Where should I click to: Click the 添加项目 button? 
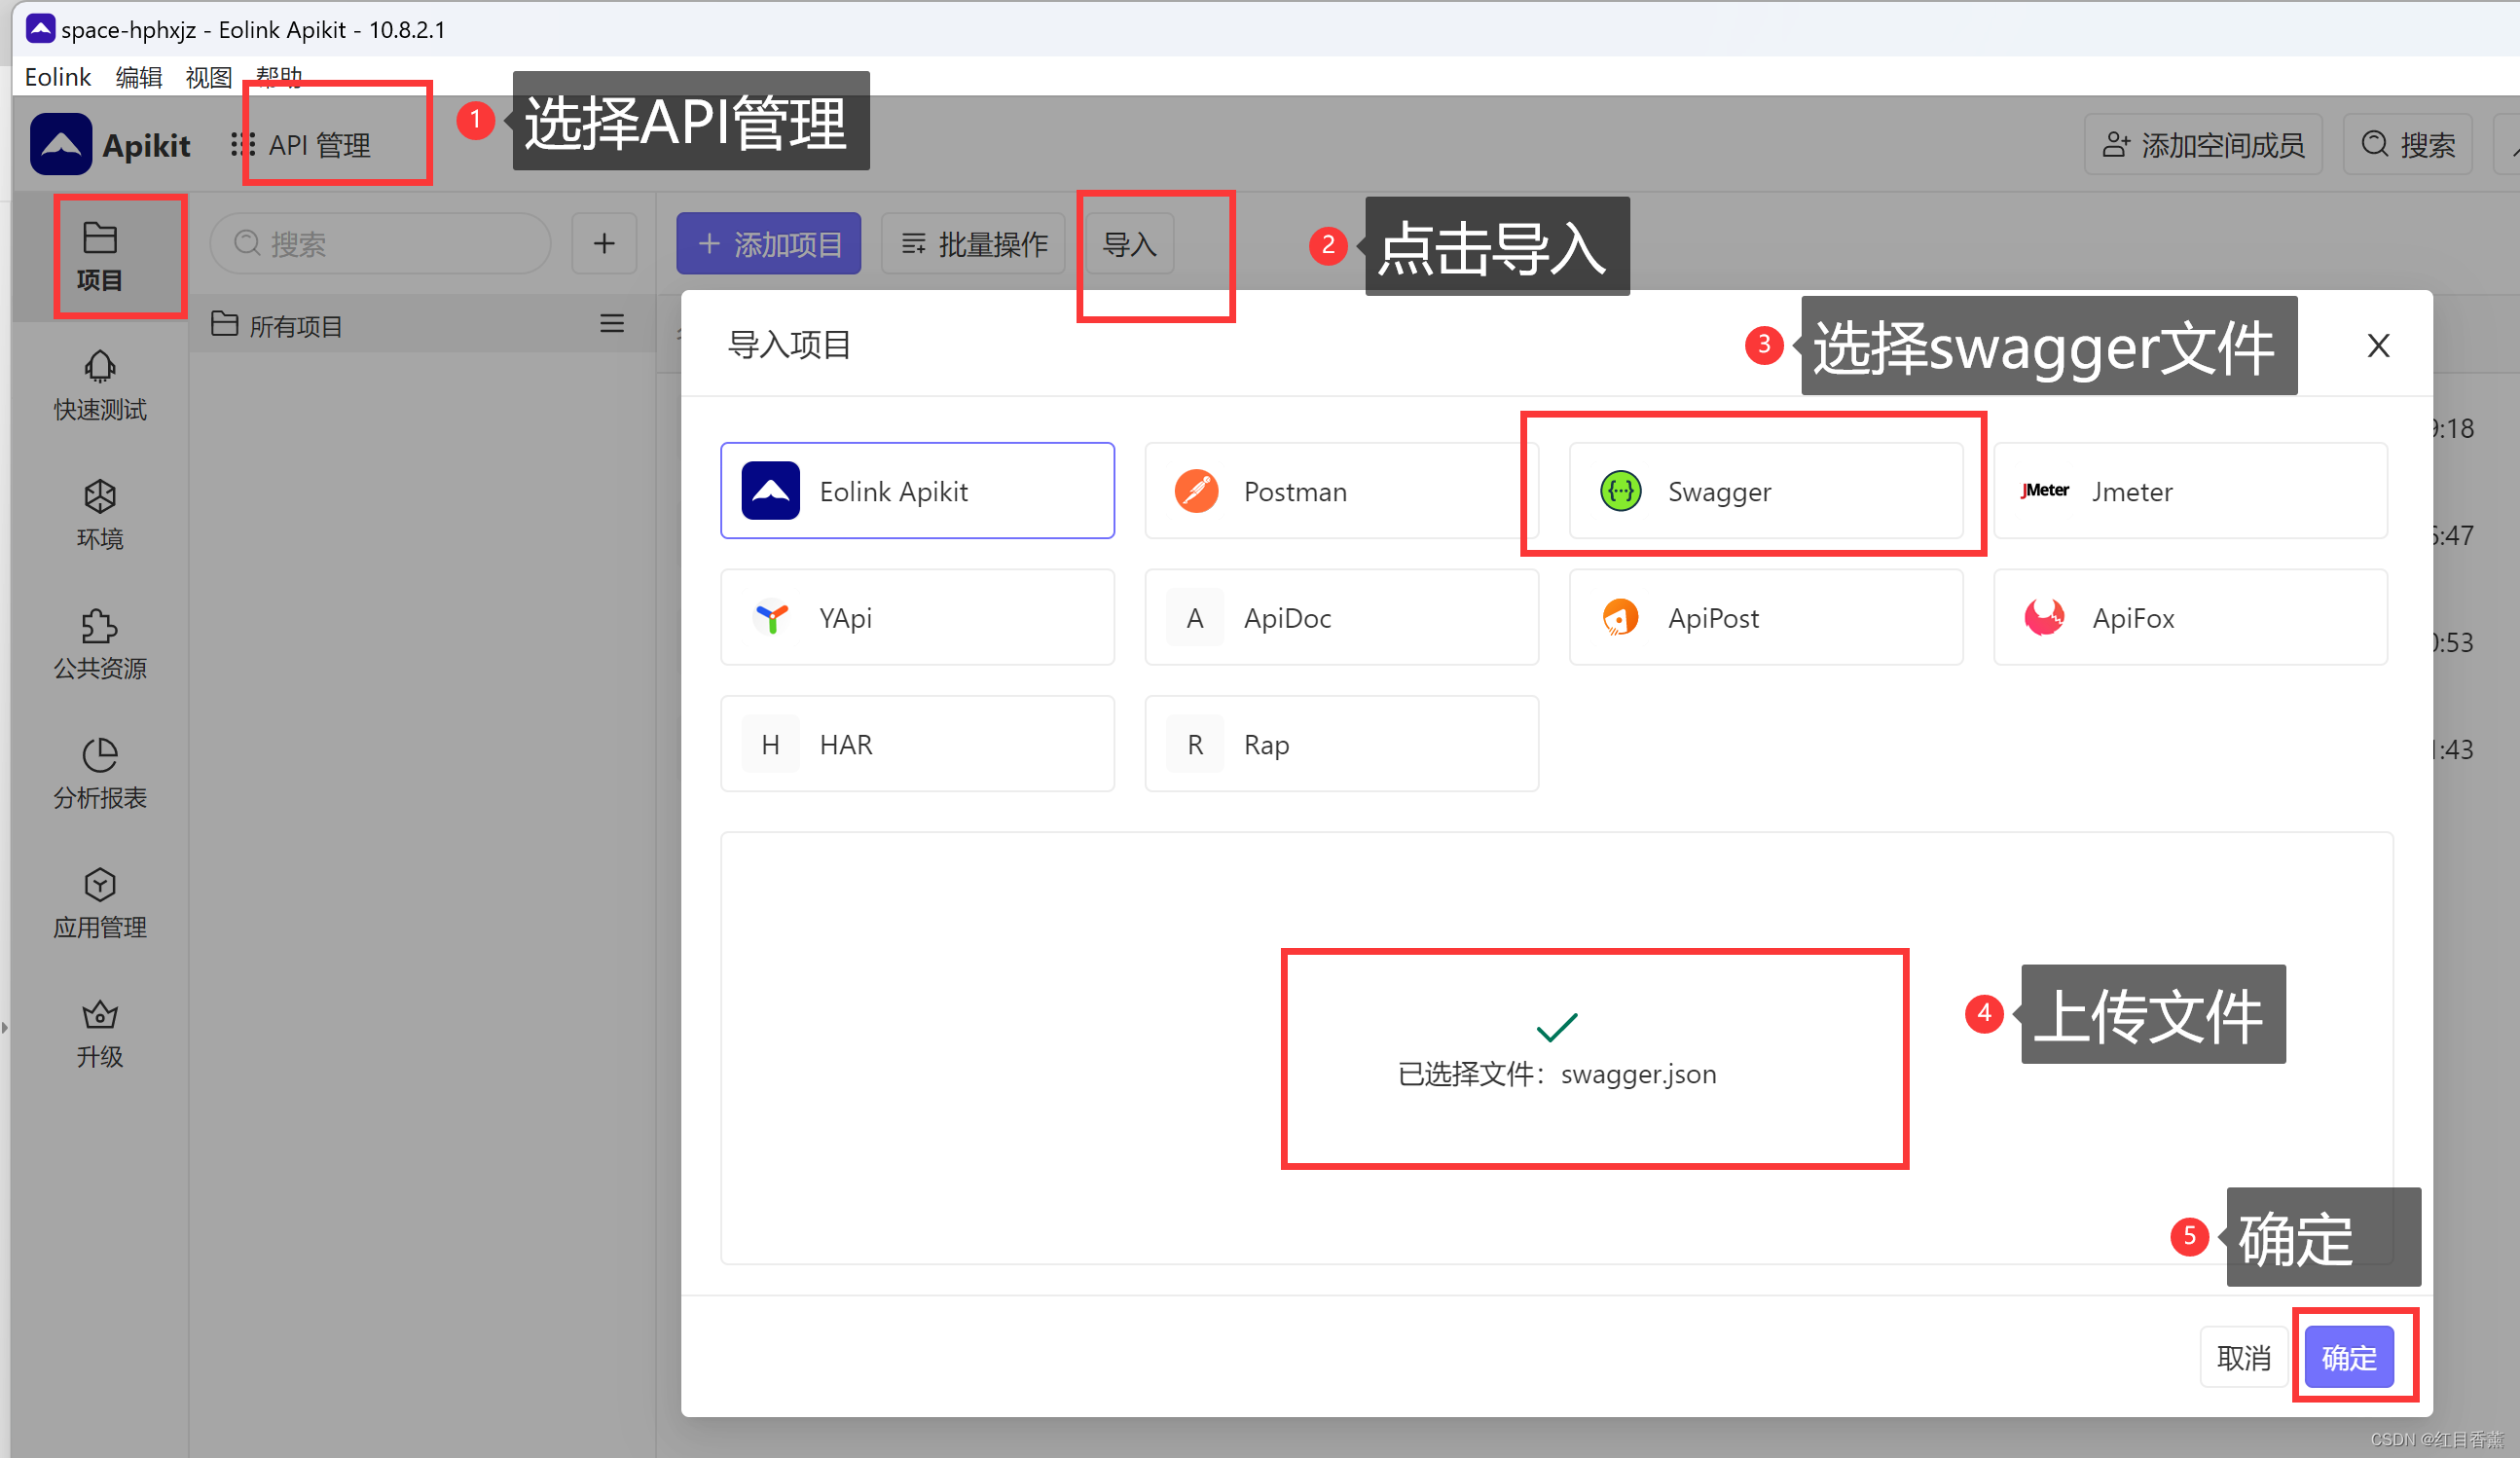click(x=768, y=243)
